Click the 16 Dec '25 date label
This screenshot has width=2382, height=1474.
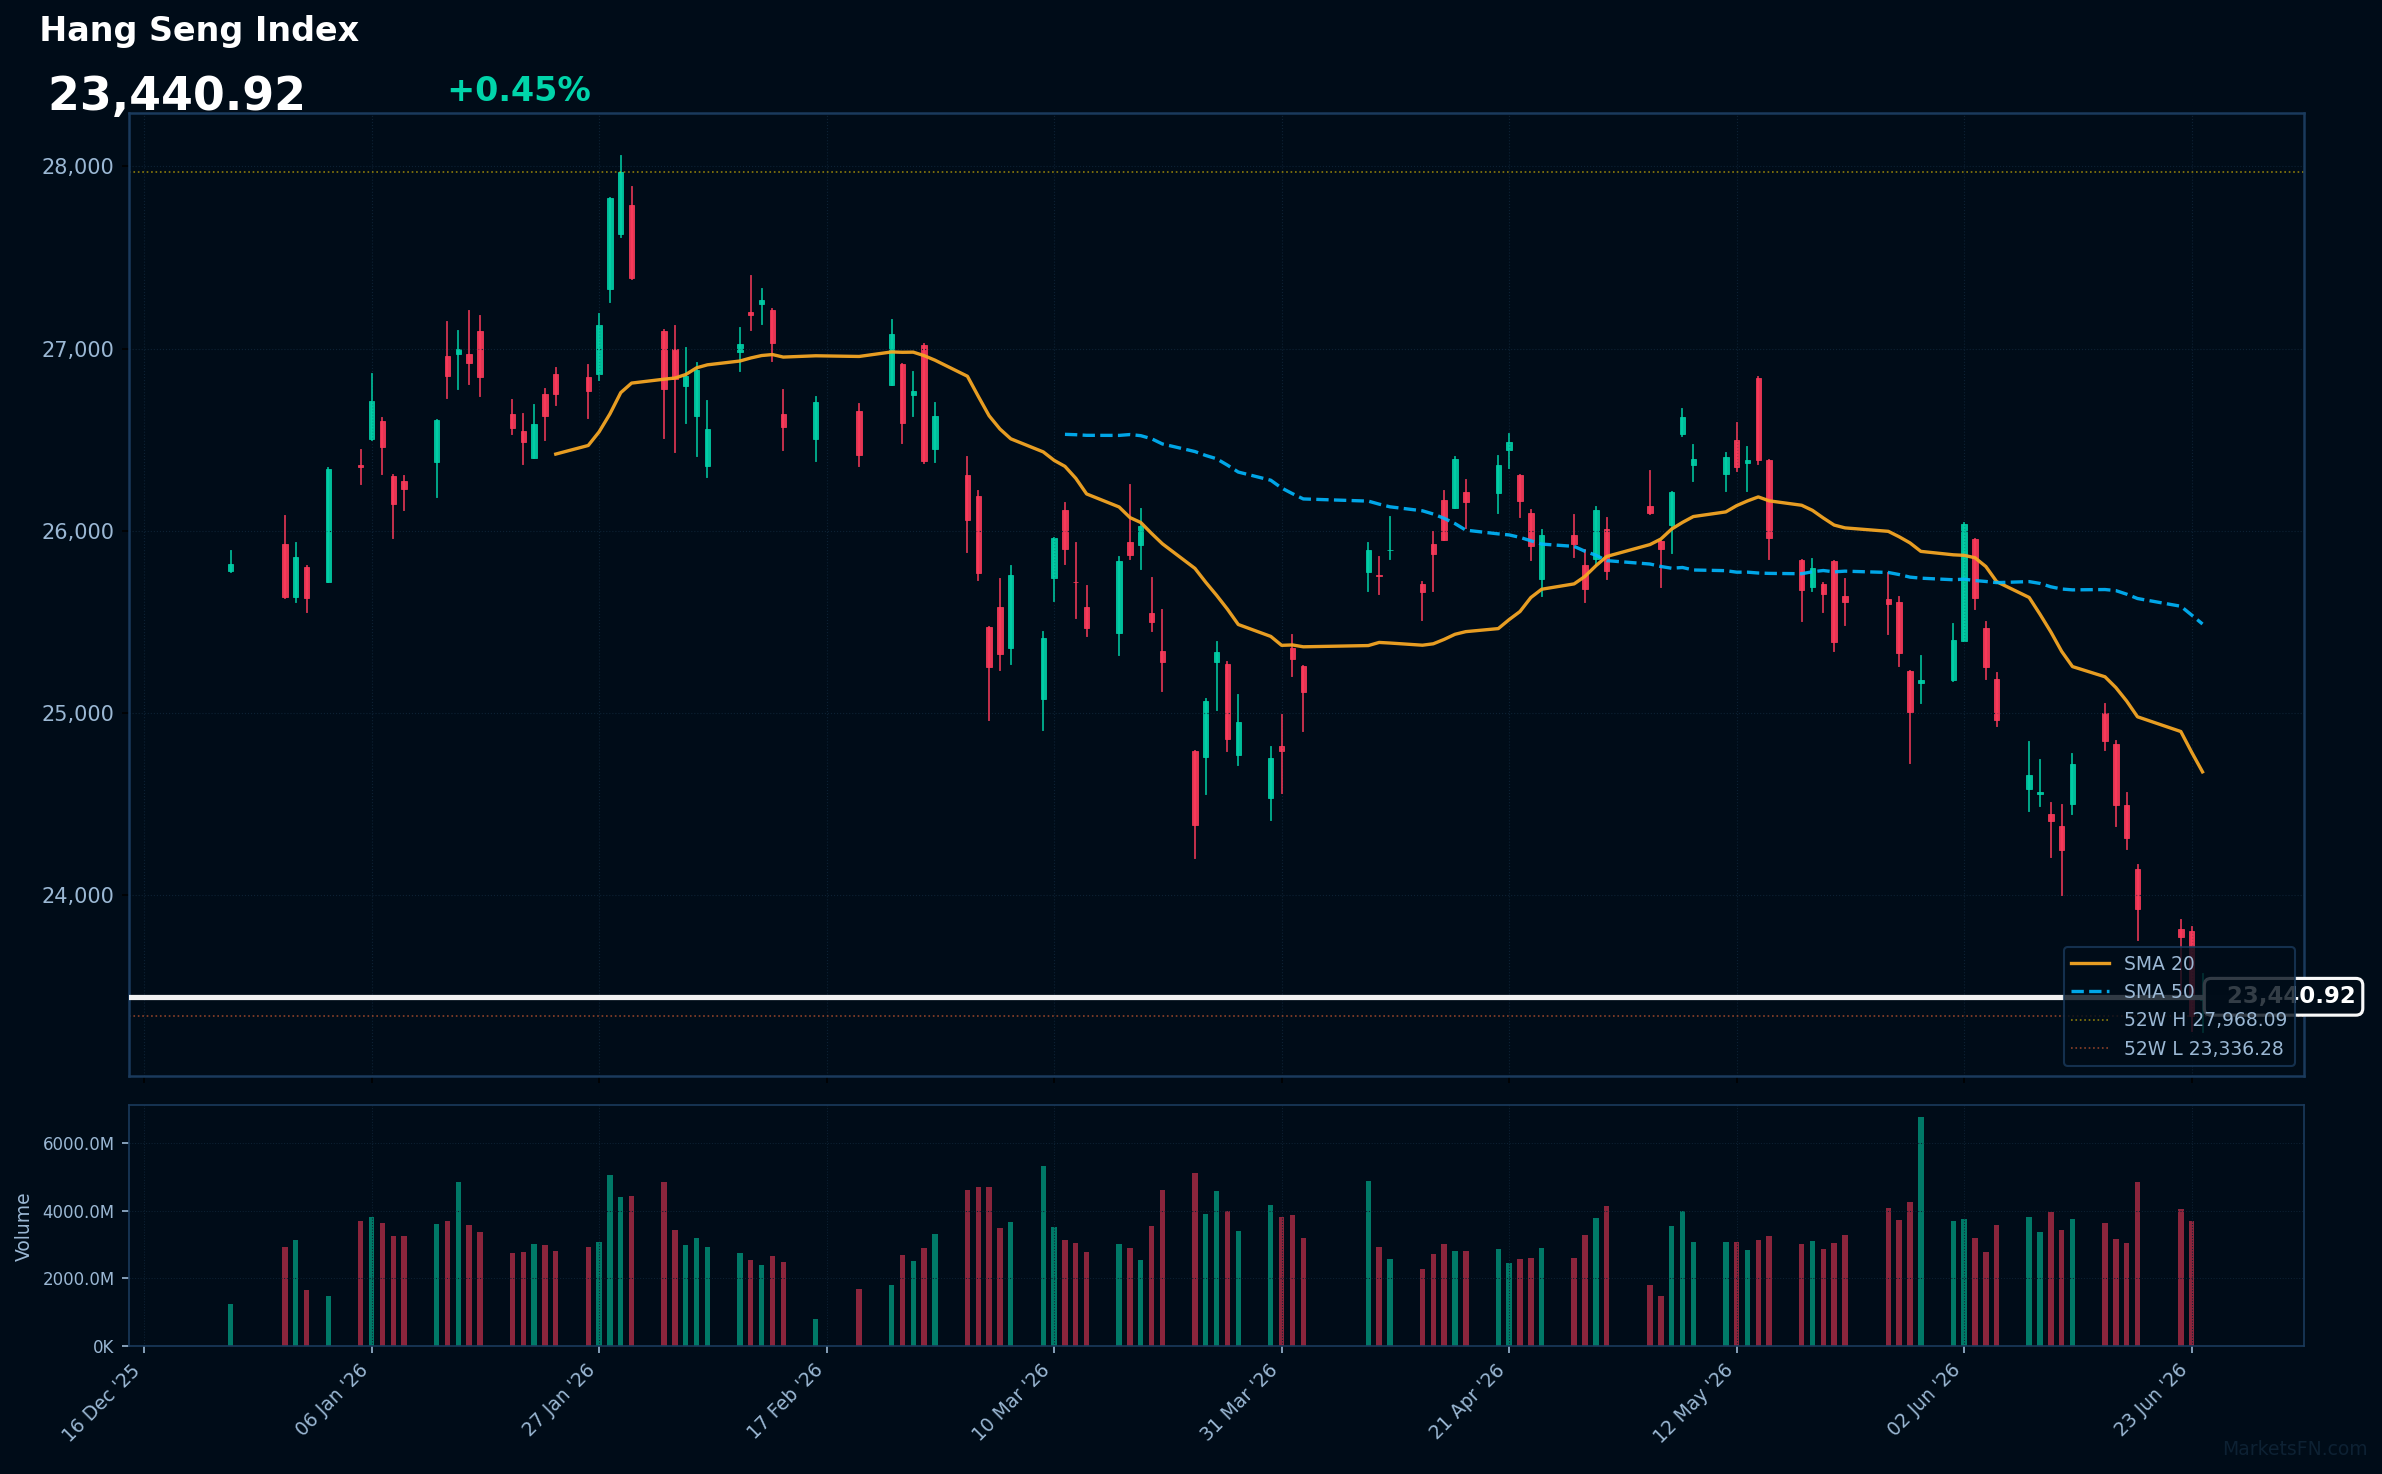(x=102, y=1401)
